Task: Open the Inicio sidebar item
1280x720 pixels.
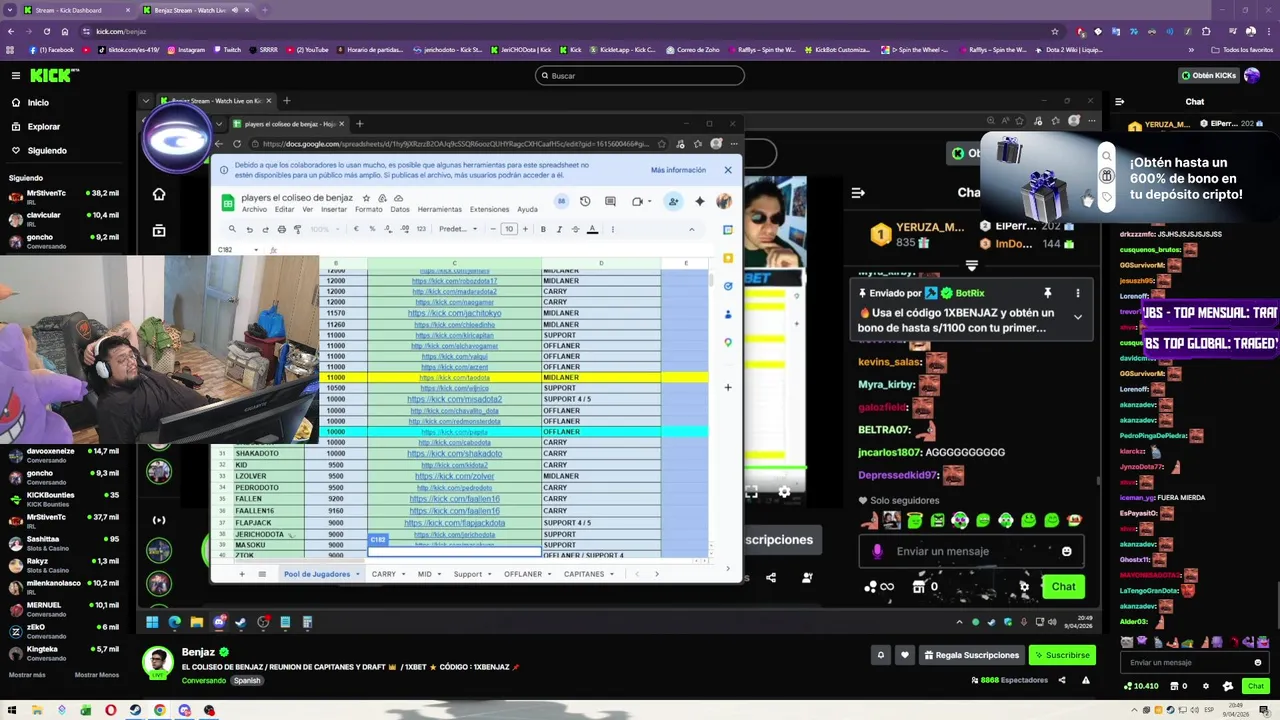Action: [x=30, y=102]
